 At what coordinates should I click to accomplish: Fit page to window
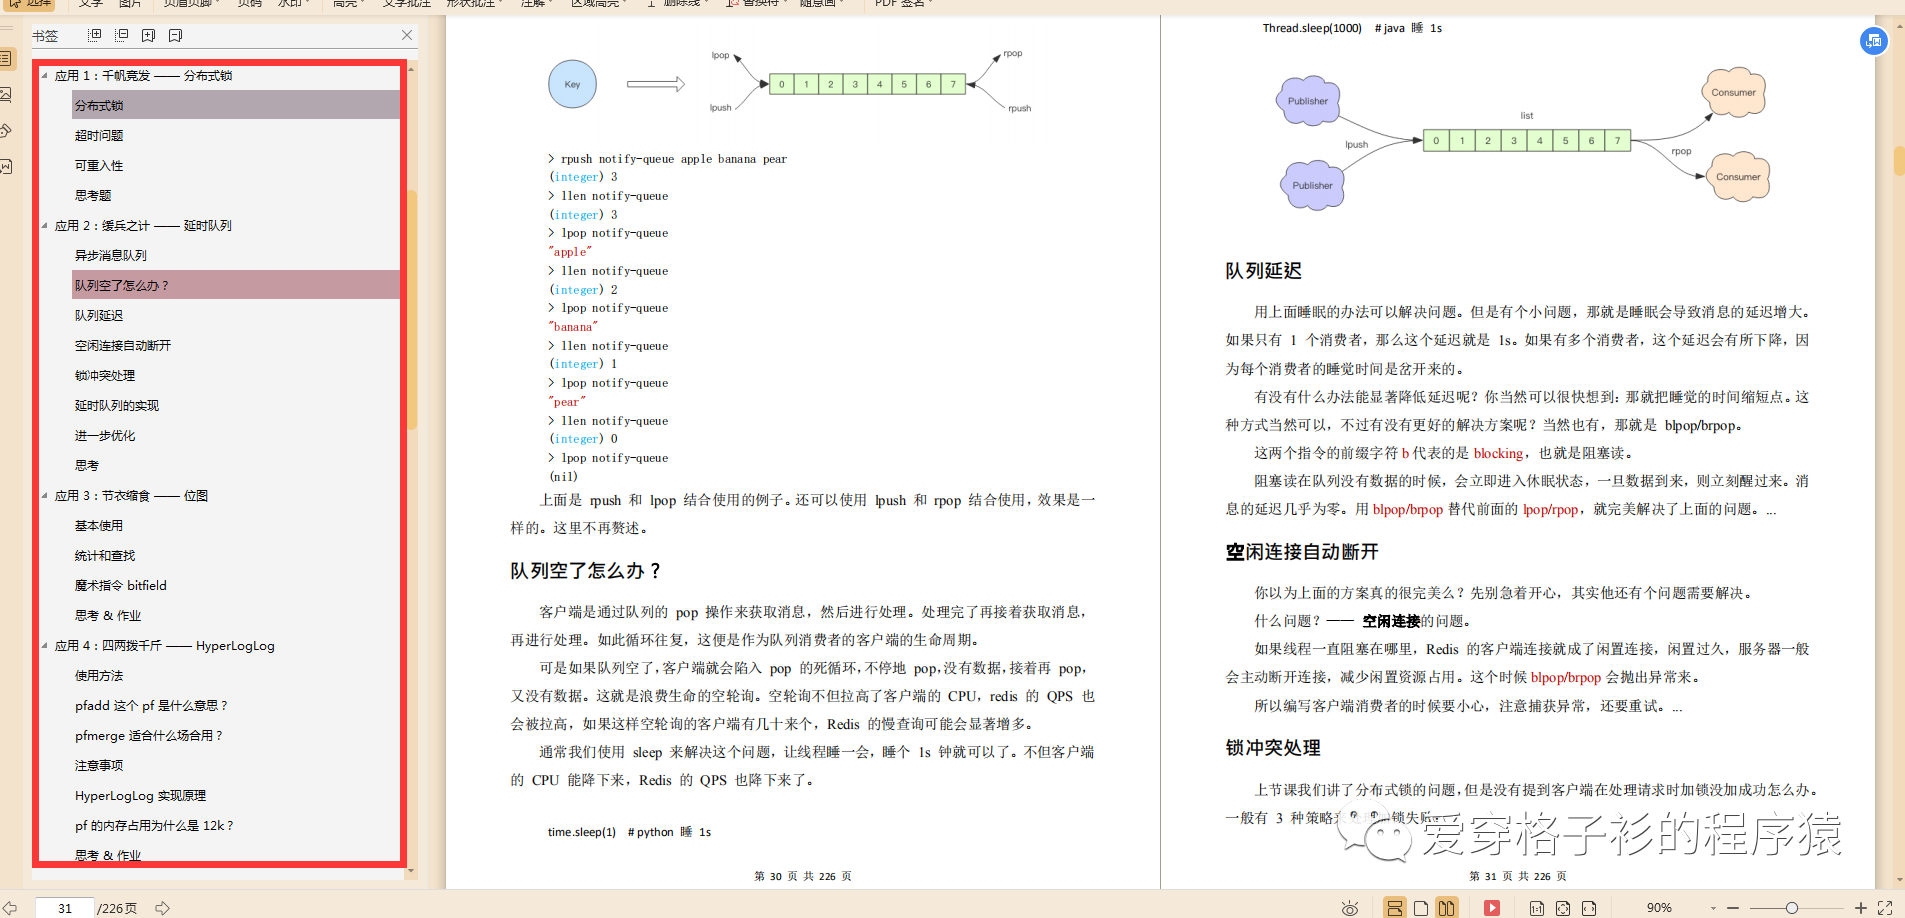(x=1563, y=908)
